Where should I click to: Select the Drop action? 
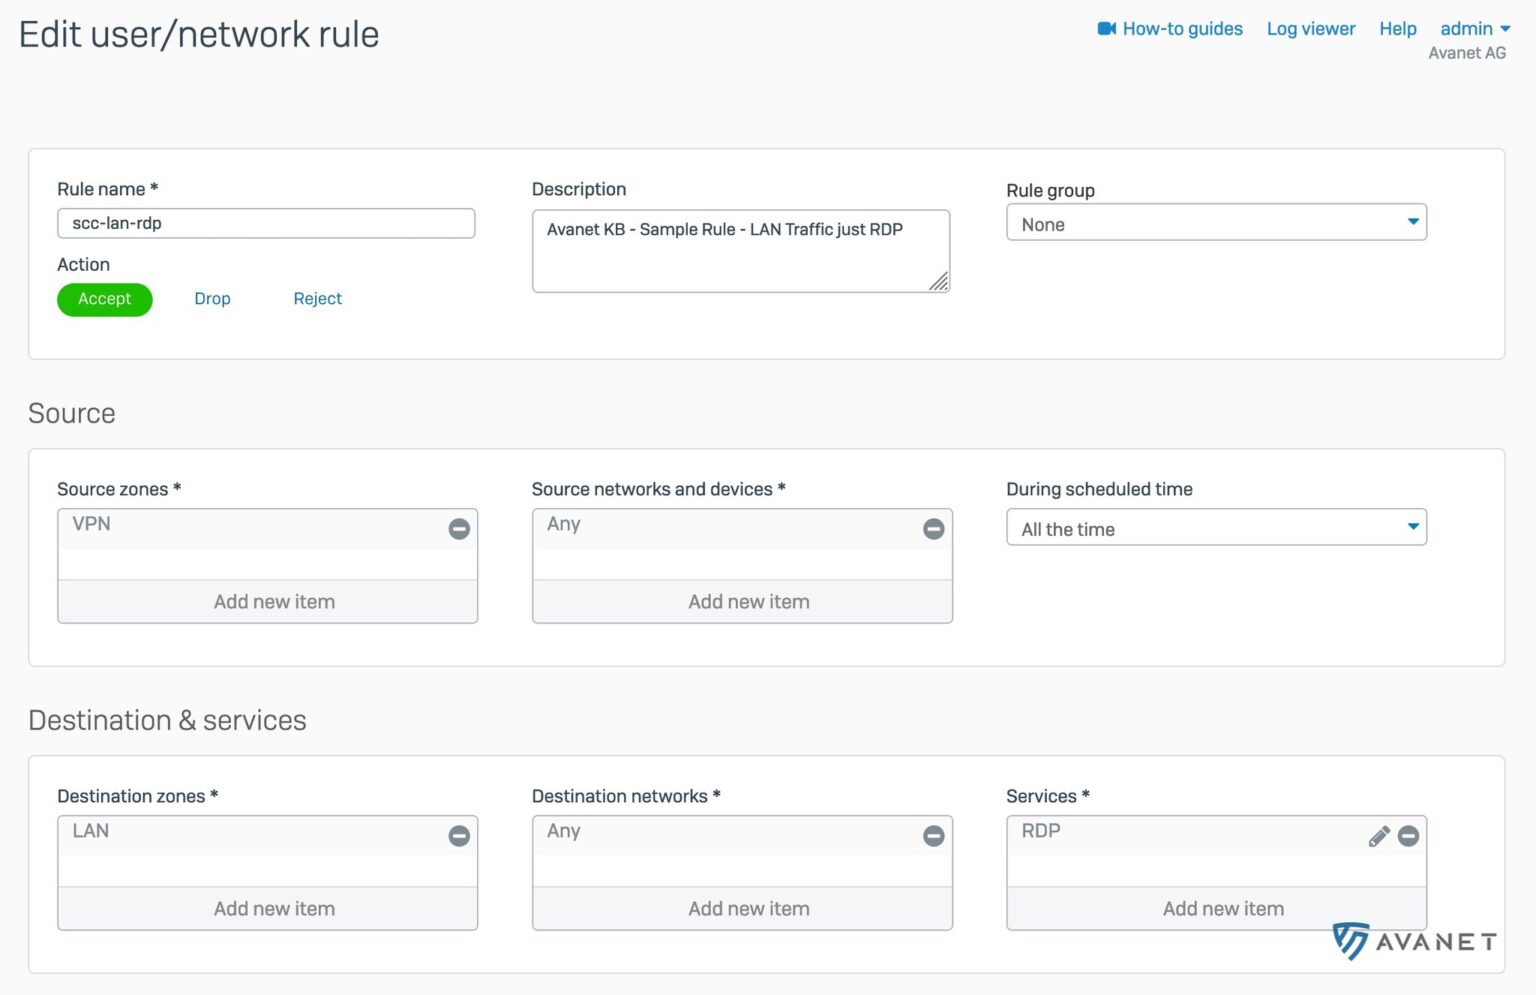pos(212,298)
